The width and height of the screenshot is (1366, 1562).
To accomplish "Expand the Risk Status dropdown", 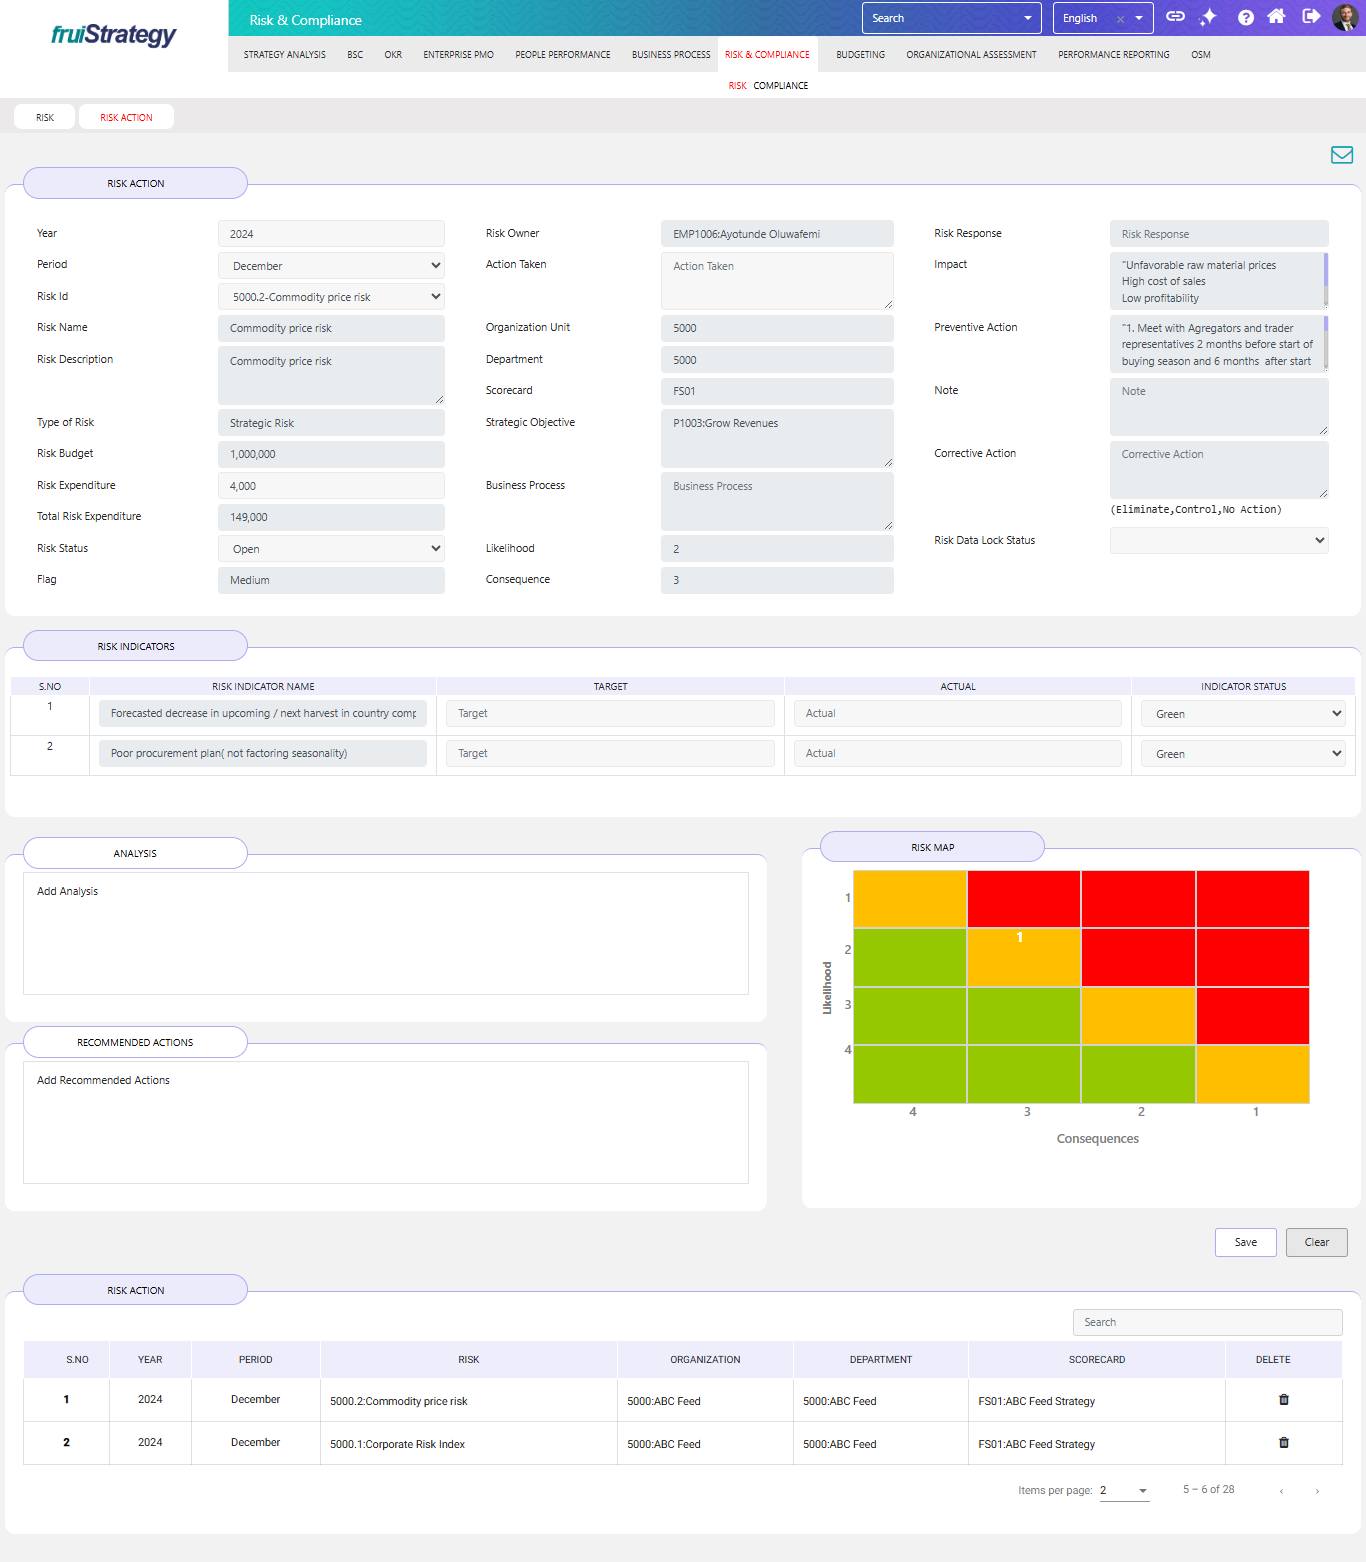I will point(331,549).
